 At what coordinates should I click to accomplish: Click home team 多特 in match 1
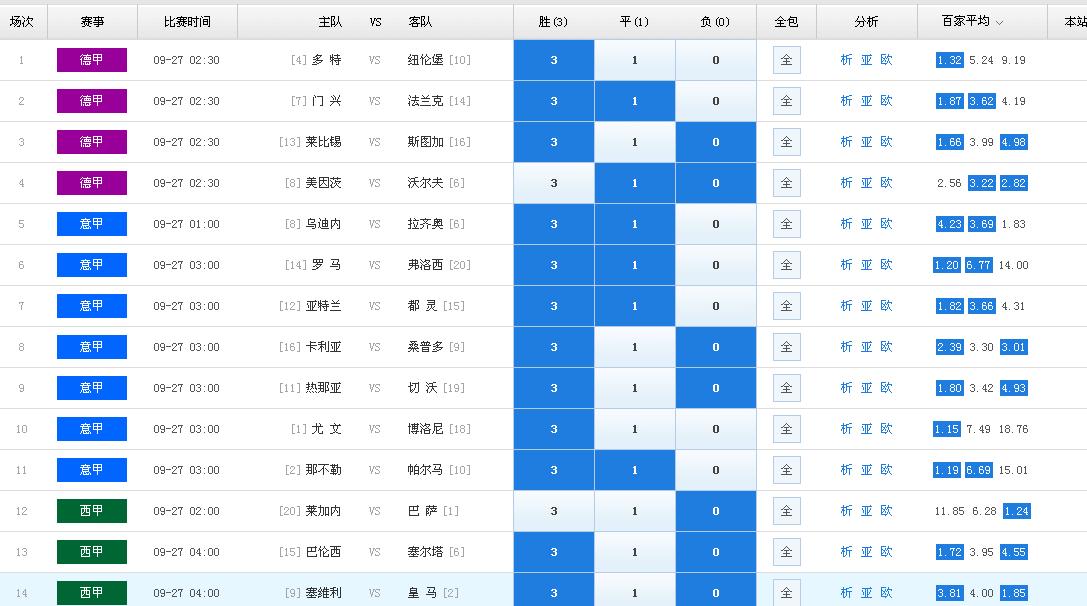[326, 60]
